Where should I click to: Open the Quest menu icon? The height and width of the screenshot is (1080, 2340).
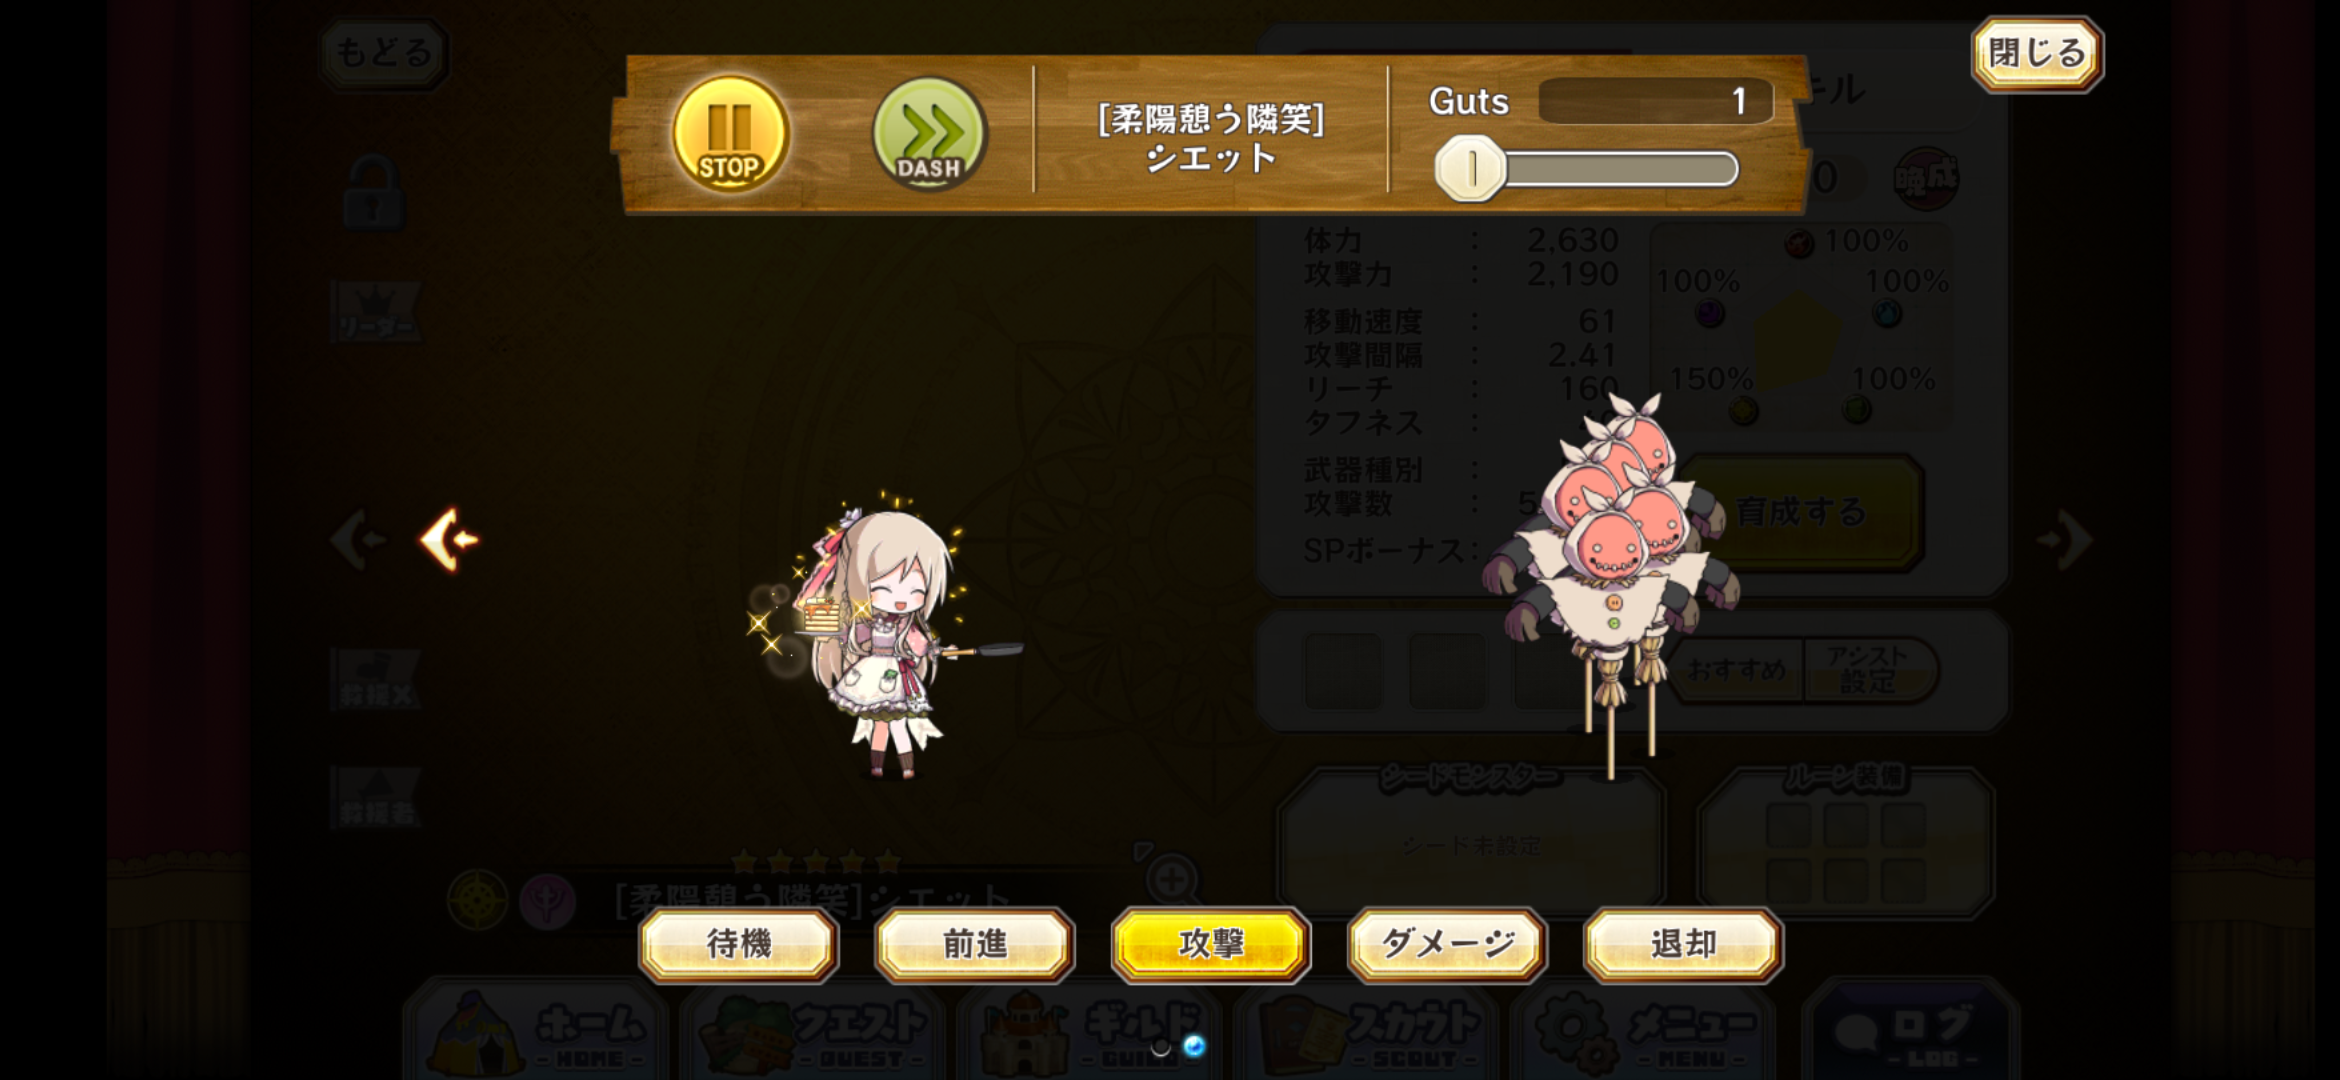coord(814,1030)
